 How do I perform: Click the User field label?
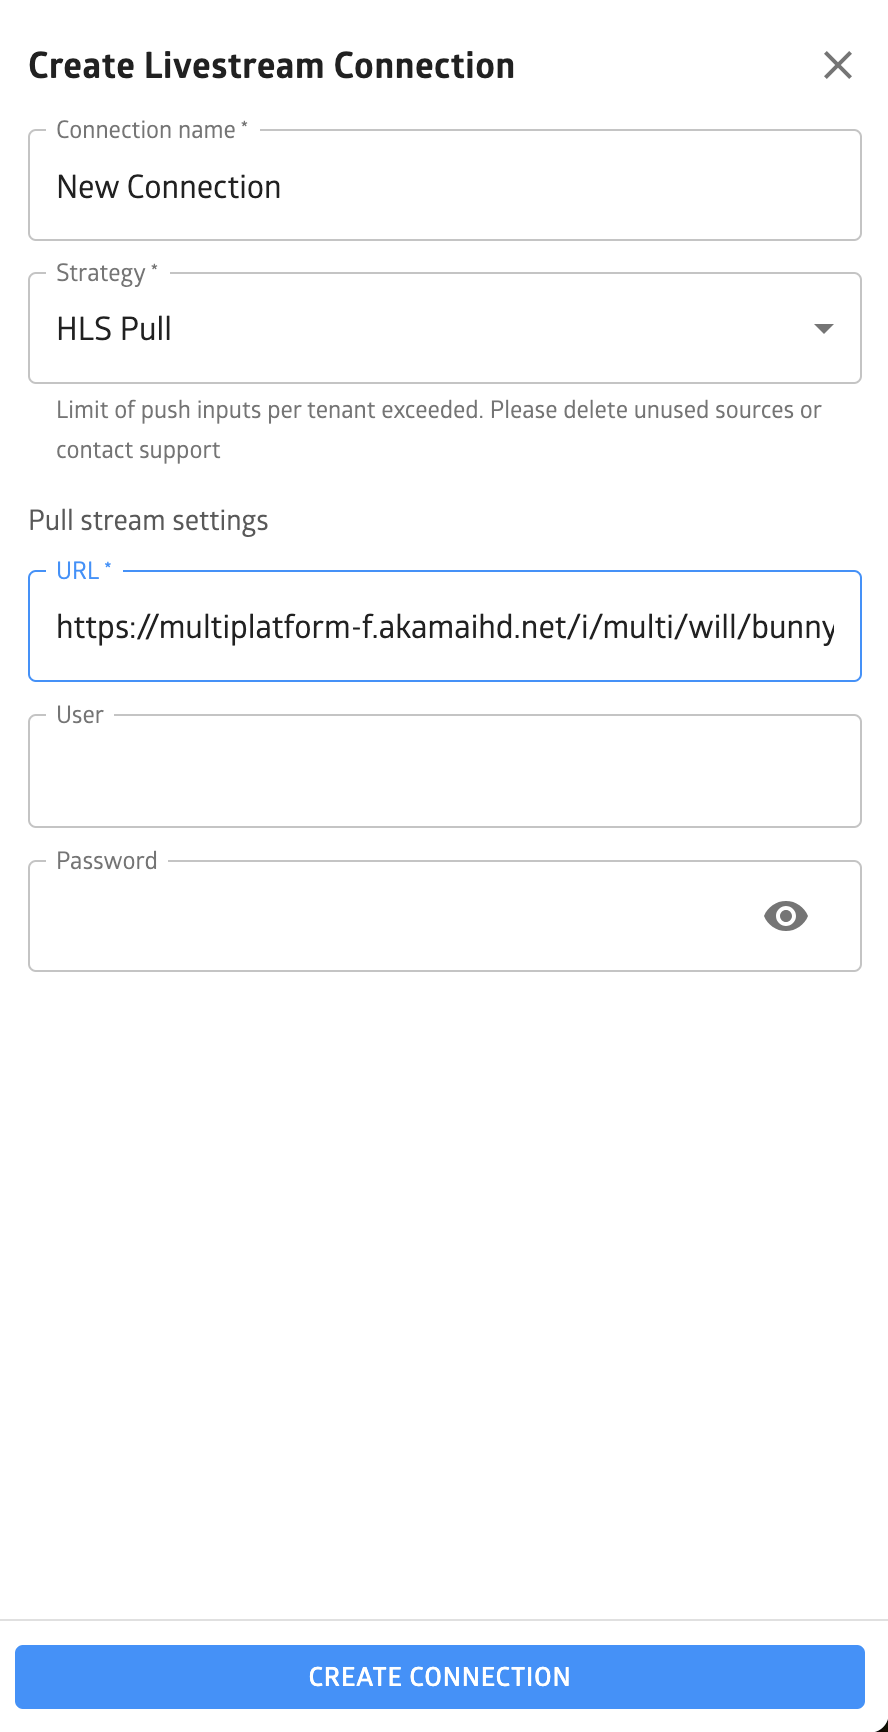80,715
